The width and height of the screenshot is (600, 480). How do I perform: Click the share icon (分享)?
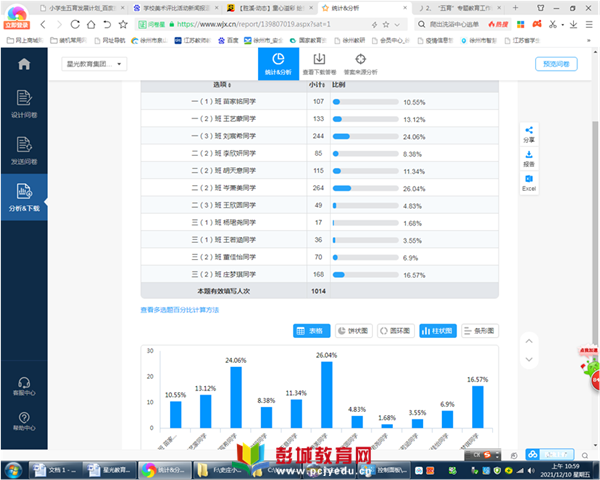coord(529,134)
